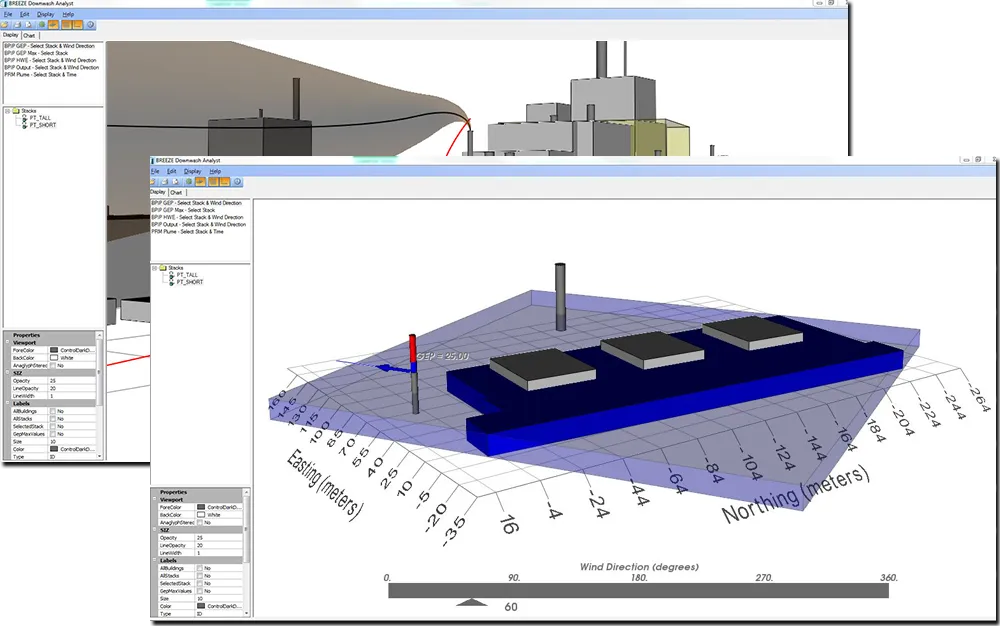Collapse the Stacks tree node in front window

[x=156, y=268]
